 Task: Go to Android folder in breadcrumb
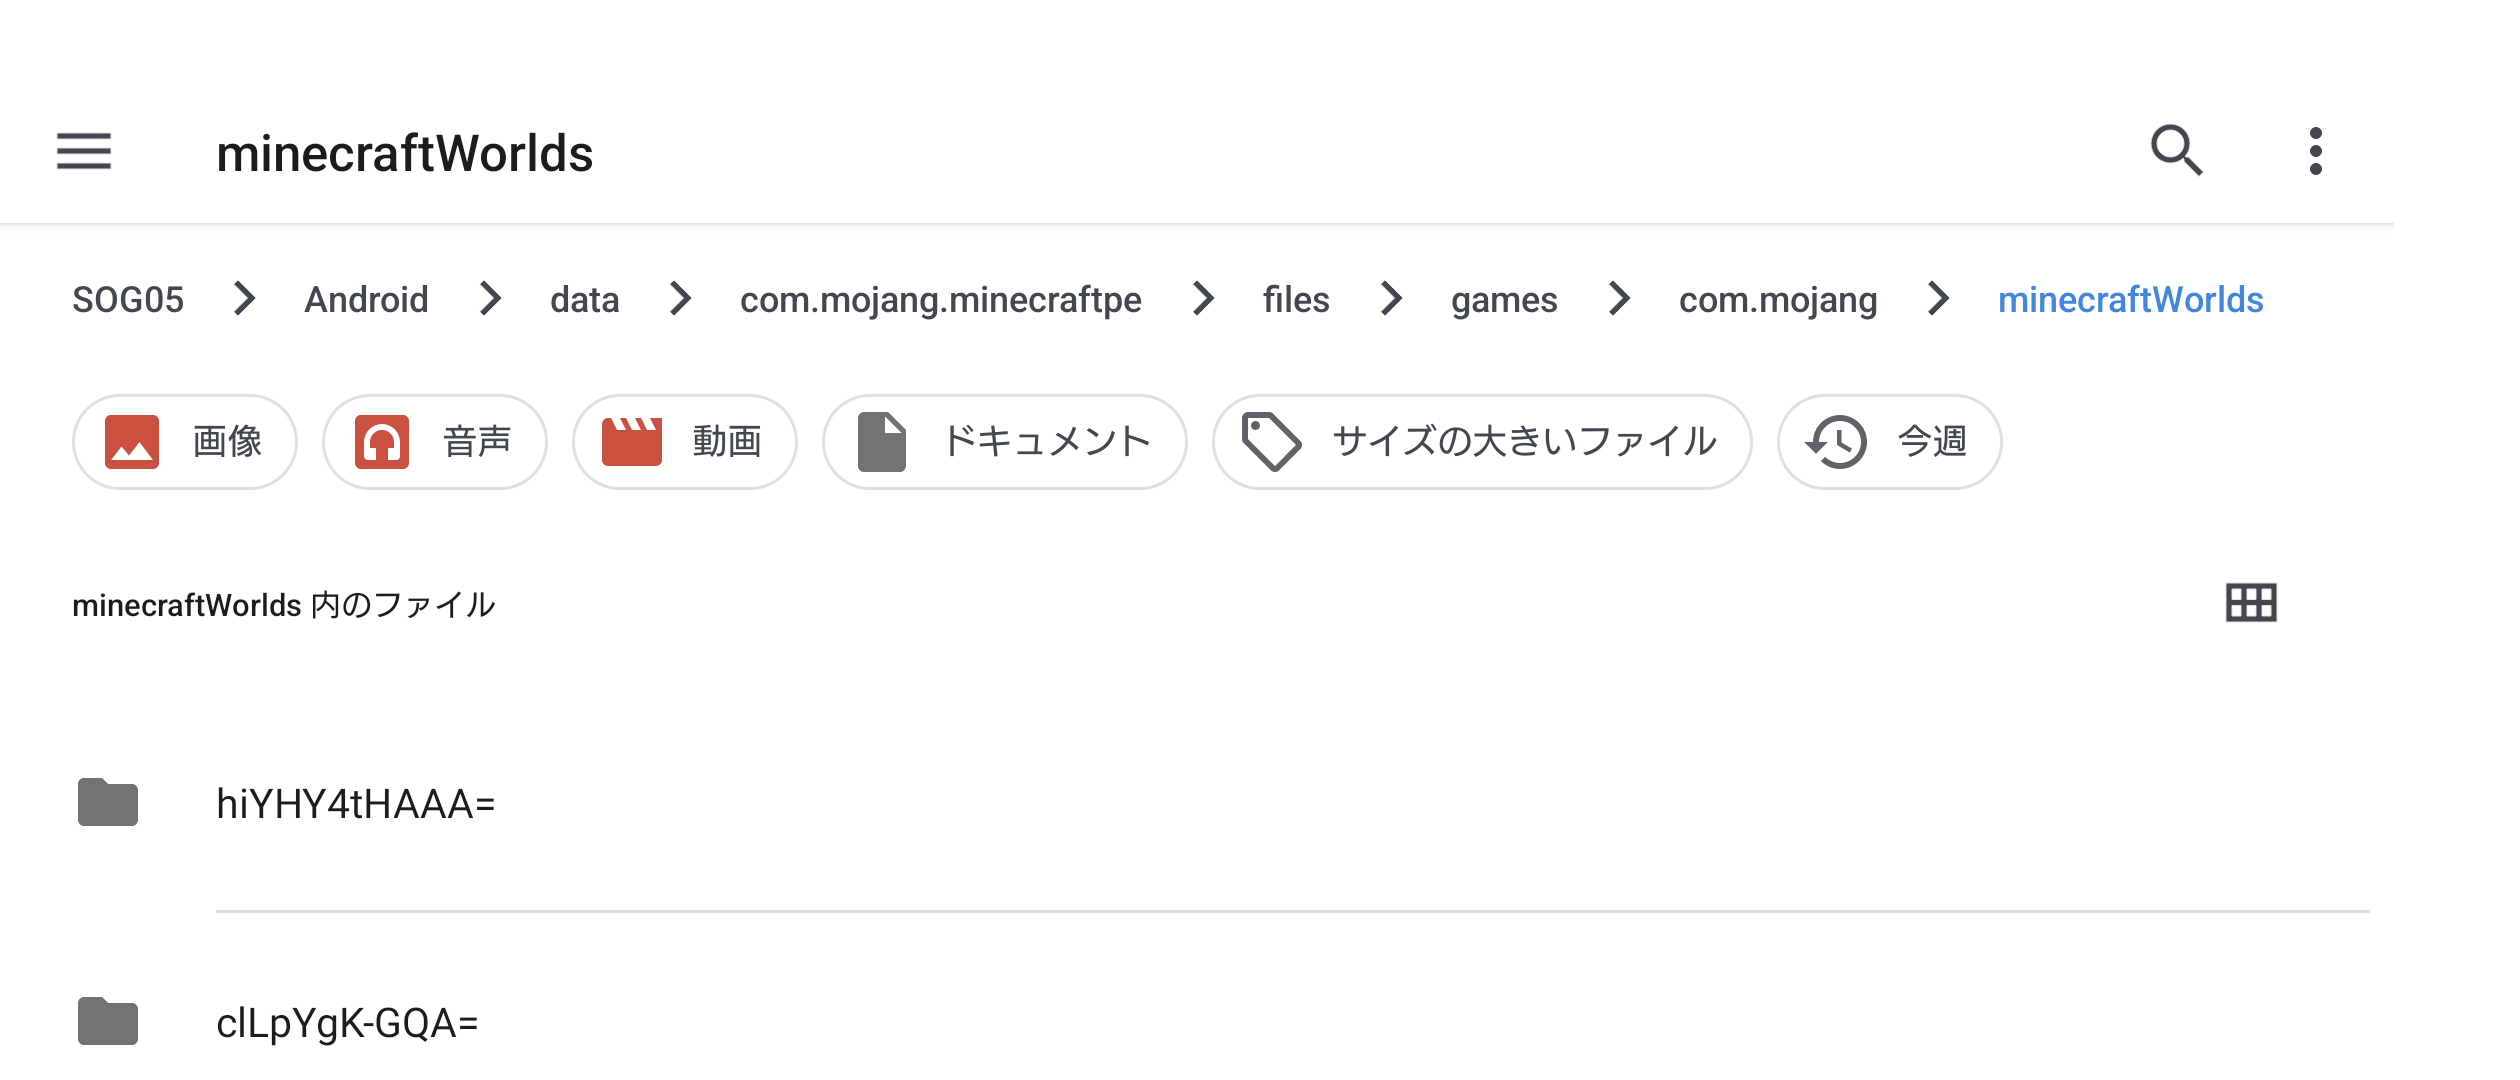(x=366, y=300)
